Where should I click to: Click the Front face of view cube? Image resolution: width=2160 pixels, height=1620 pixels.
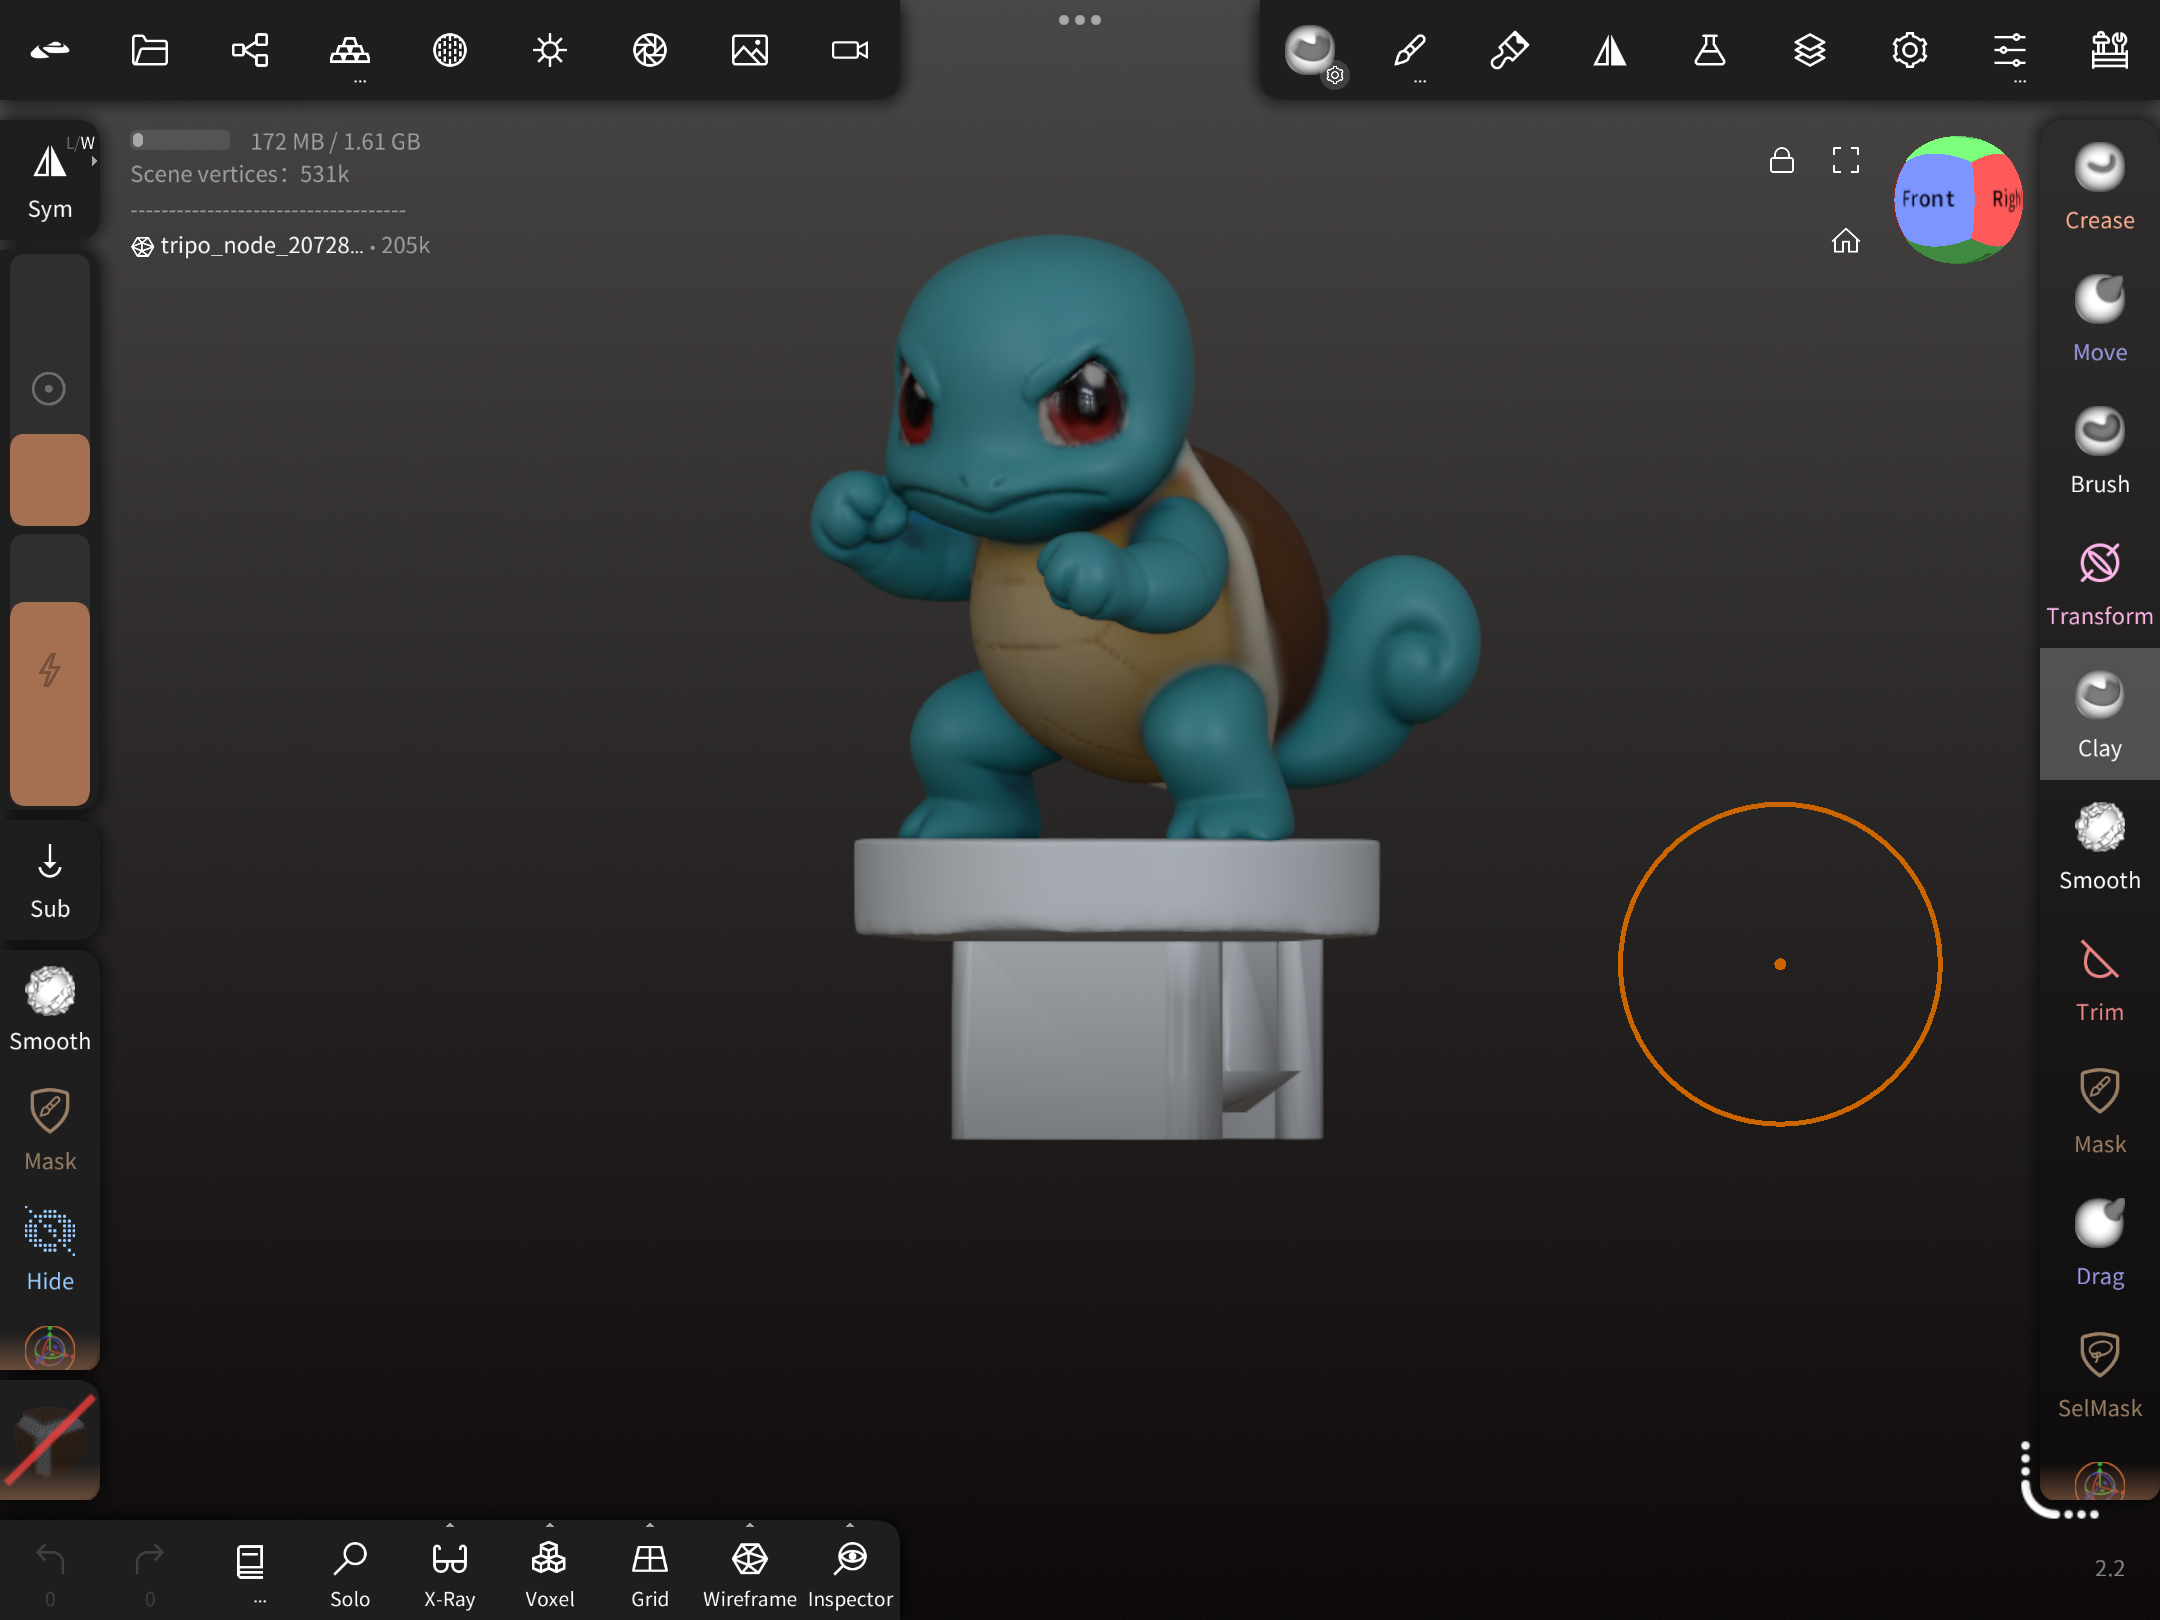[1928, 199]
